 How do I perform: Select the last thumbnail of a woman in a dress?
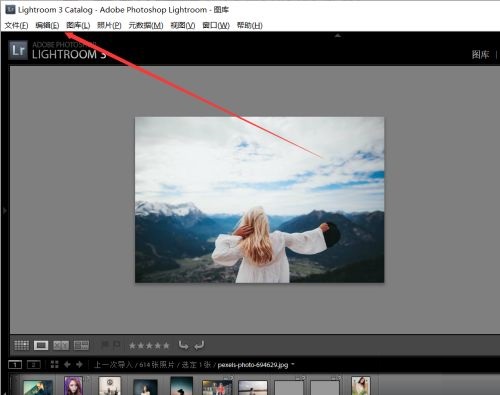click(361, 386)
